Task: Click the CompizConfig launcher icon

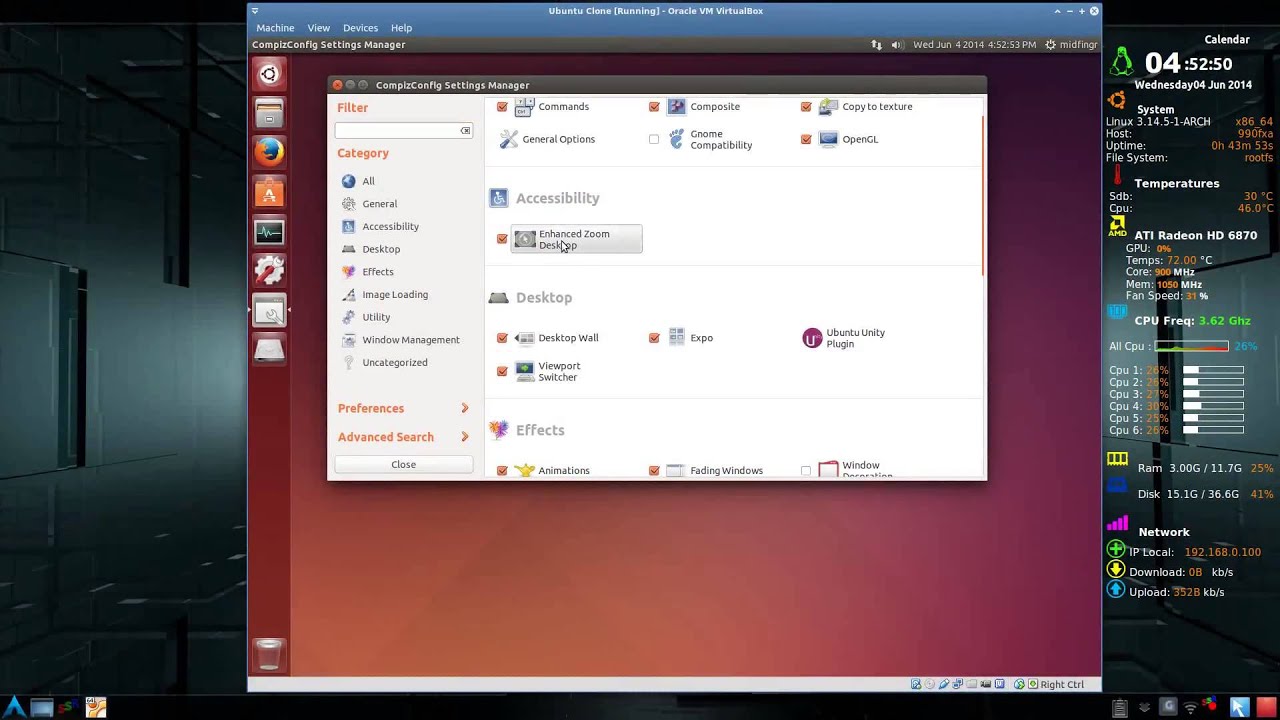Action: (x=269, y=311)
